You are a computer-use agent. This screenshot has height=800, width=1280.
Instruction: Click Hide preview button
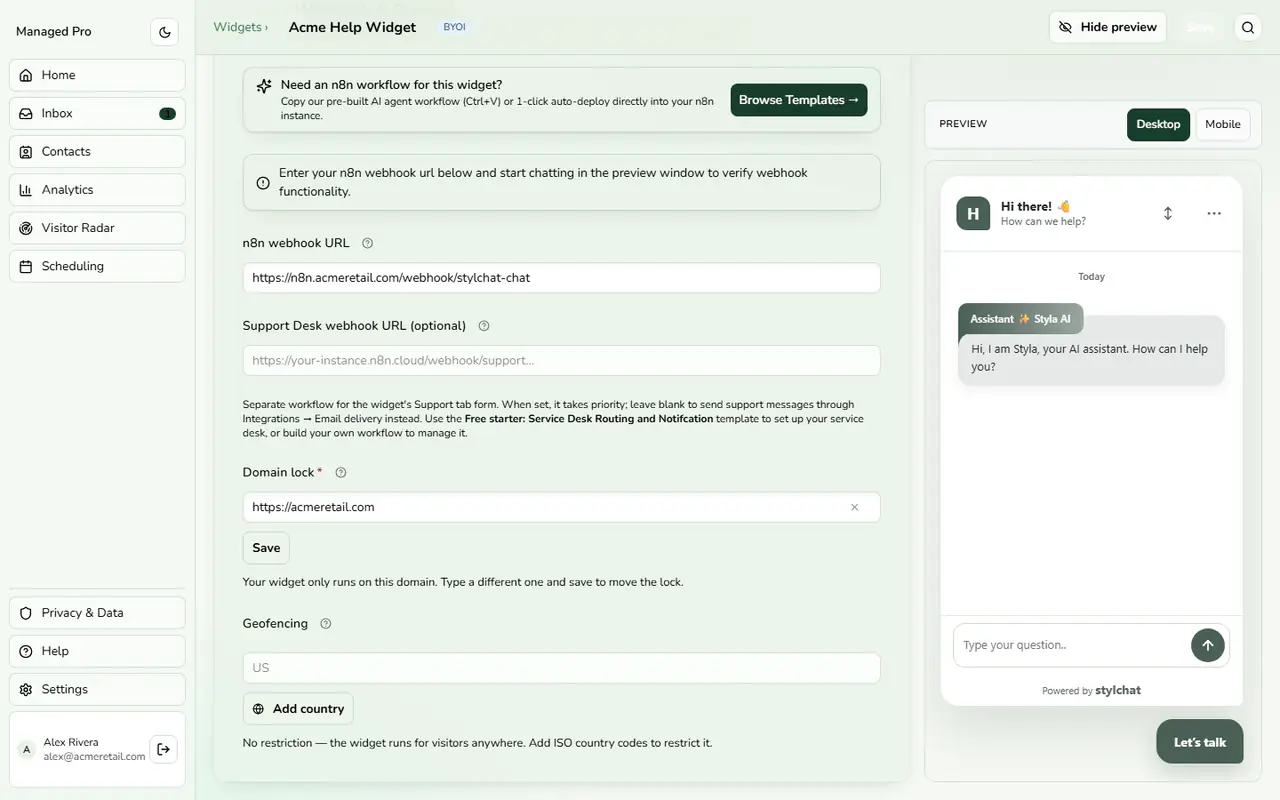1108,27
